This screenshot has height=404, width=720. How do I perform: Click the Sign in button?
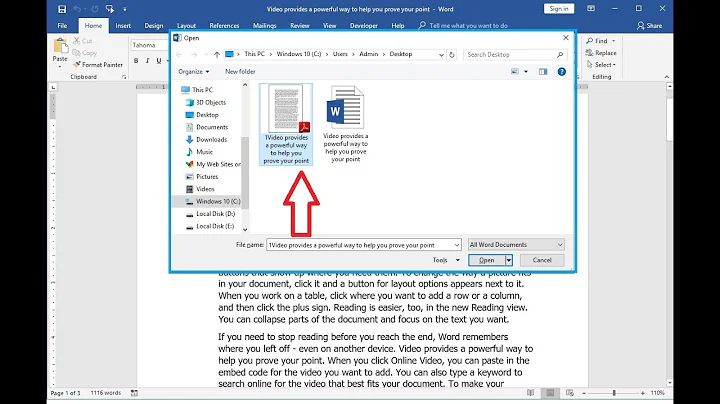(559, 9)
